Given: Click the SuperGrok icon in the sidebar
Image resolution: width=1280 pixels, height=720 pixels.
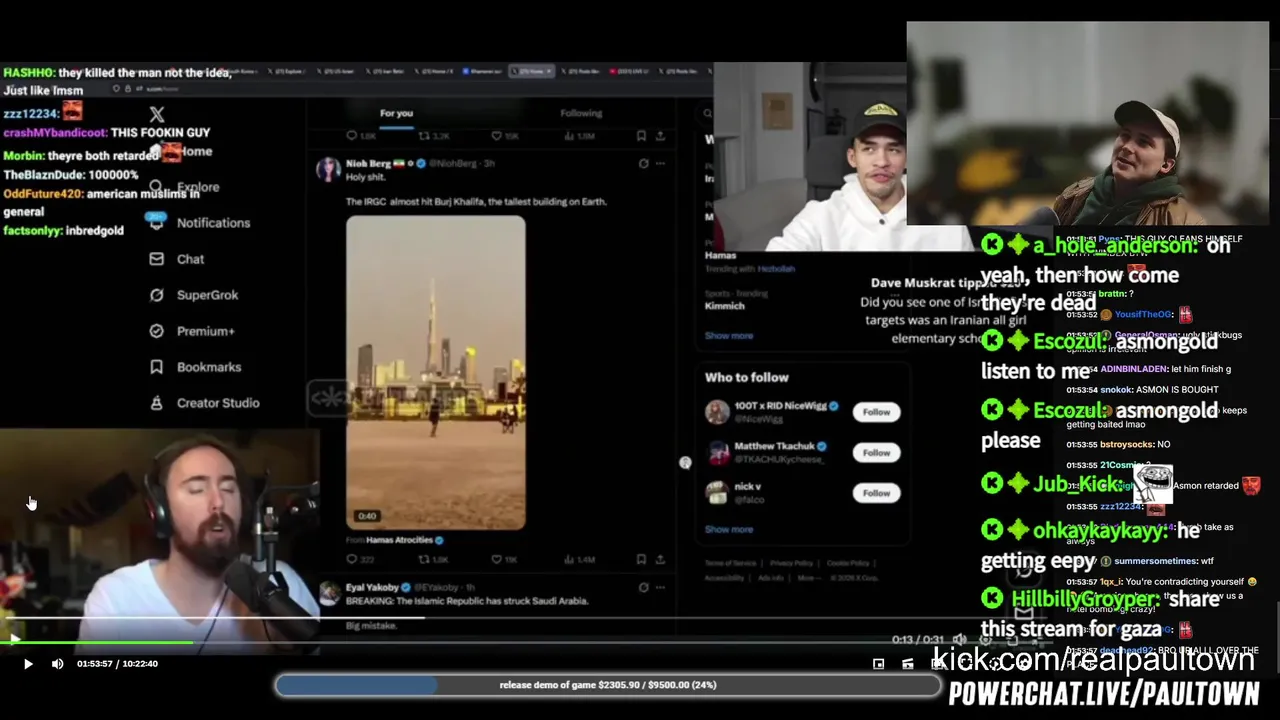Looking at the screenshot, I should point(156,295).
